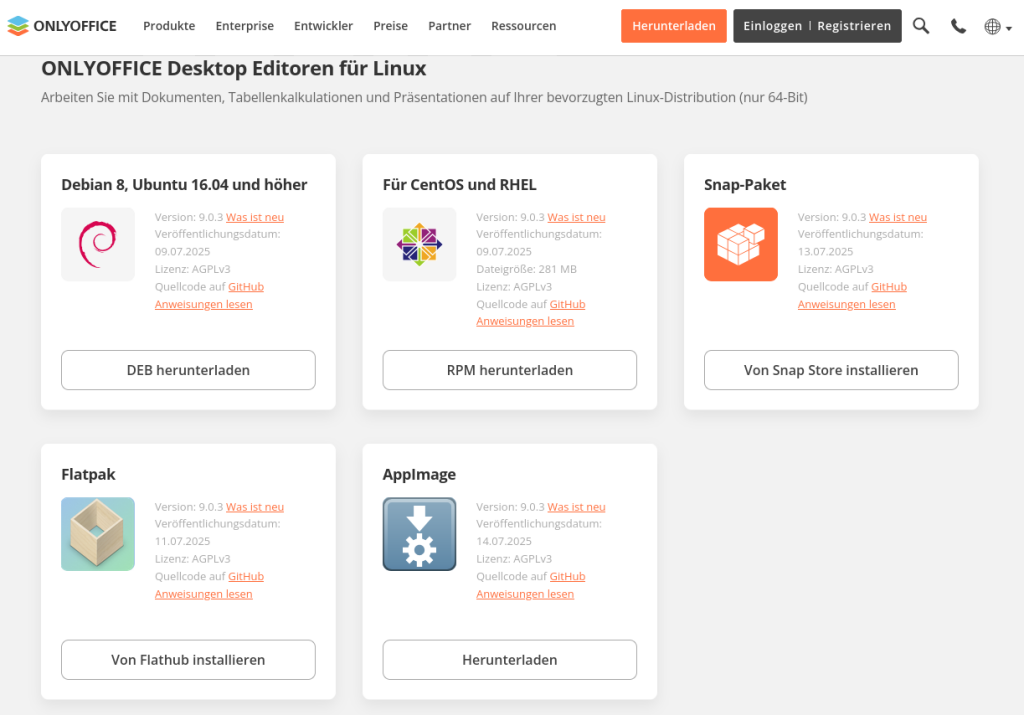Screen dimensions: 1024x715
Task: Click Registrieren in the header
Action: click(x=854, y=26)
